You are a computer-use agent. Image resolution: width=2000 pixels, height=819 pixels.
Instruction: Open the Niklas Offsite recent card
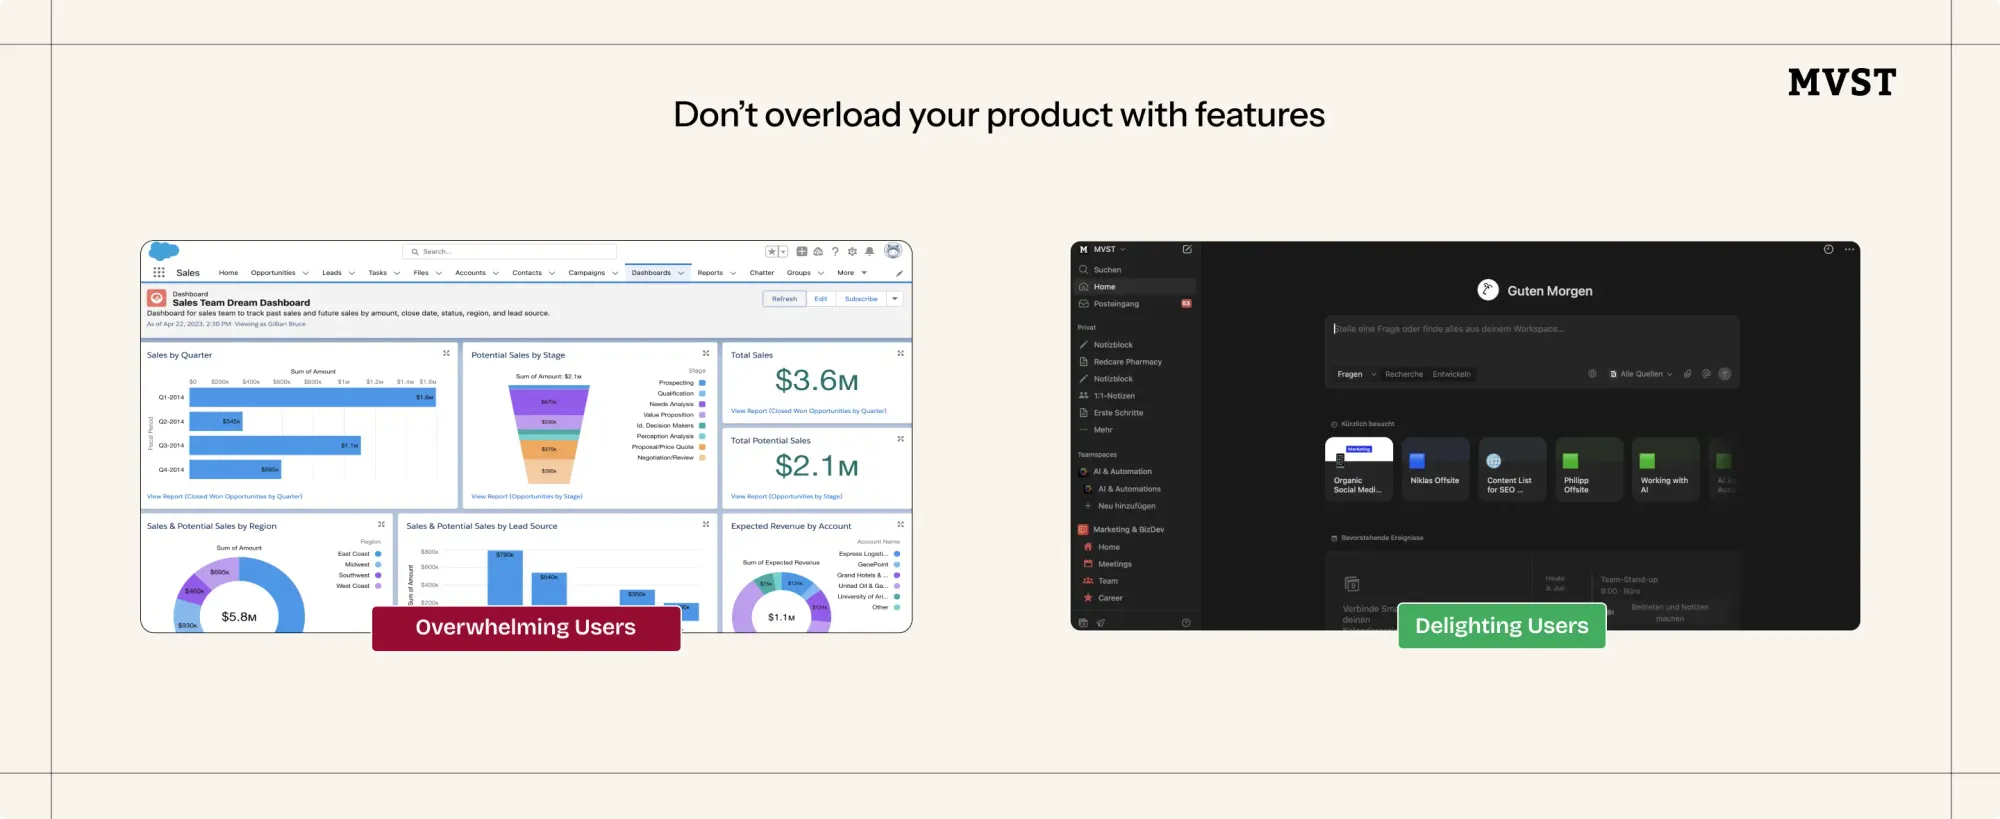(x=1435, y=469)
